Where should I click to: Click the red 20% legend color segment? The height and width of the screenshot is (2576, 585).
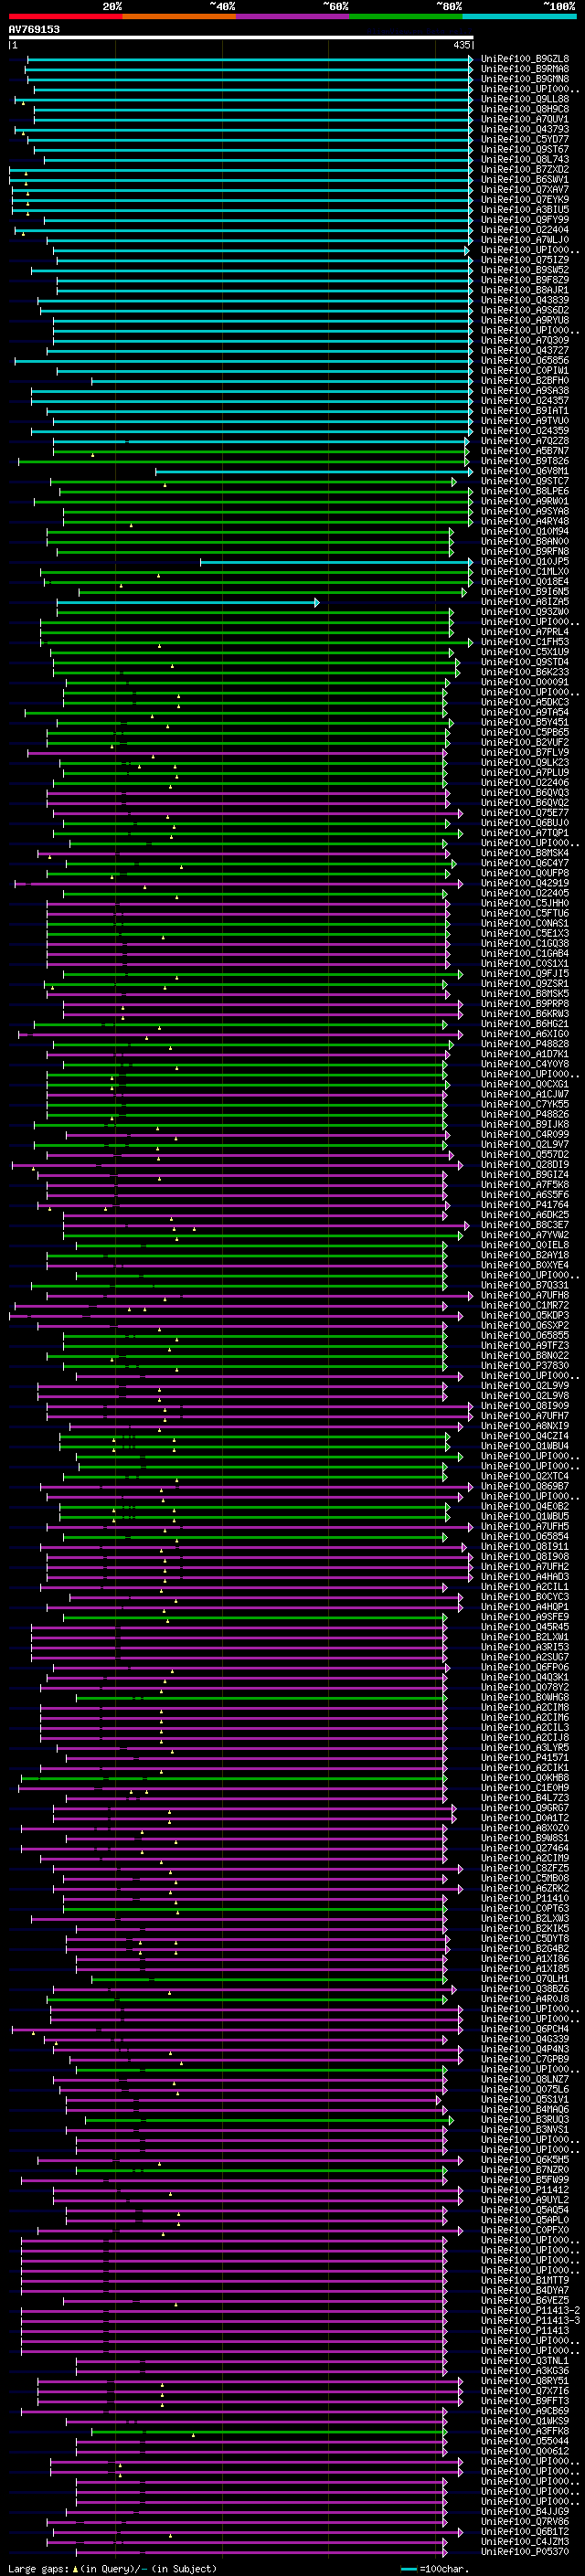click(65, 16)
